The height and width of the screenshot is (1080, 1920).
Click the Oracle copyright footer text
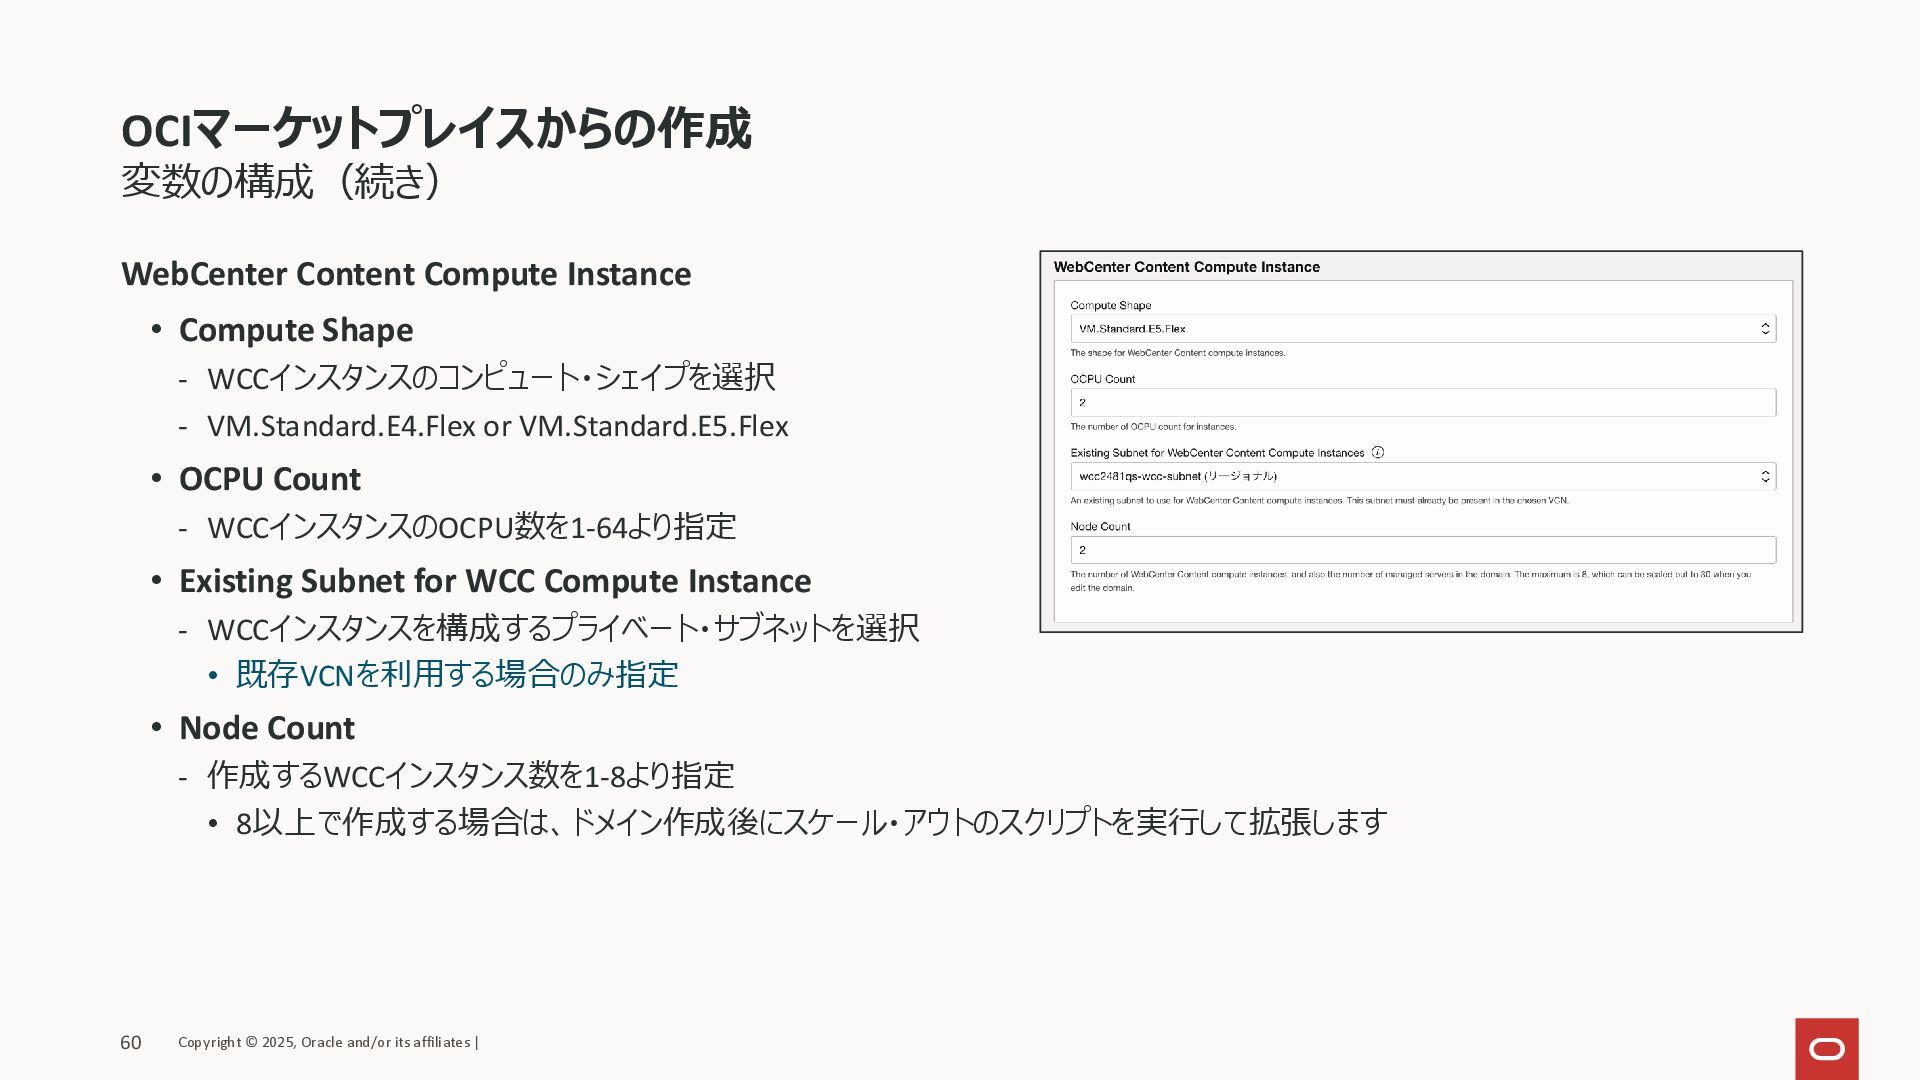(326, 1043)
